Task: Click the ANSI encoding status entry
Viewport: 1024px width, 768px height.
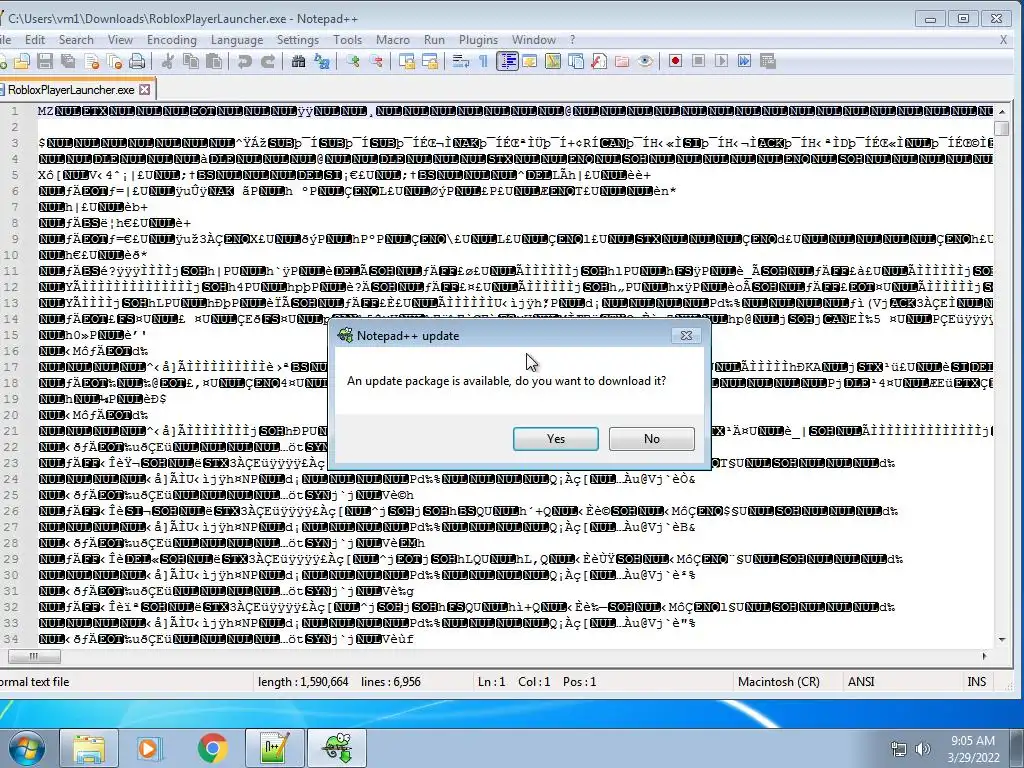Action: pos(861,682)
